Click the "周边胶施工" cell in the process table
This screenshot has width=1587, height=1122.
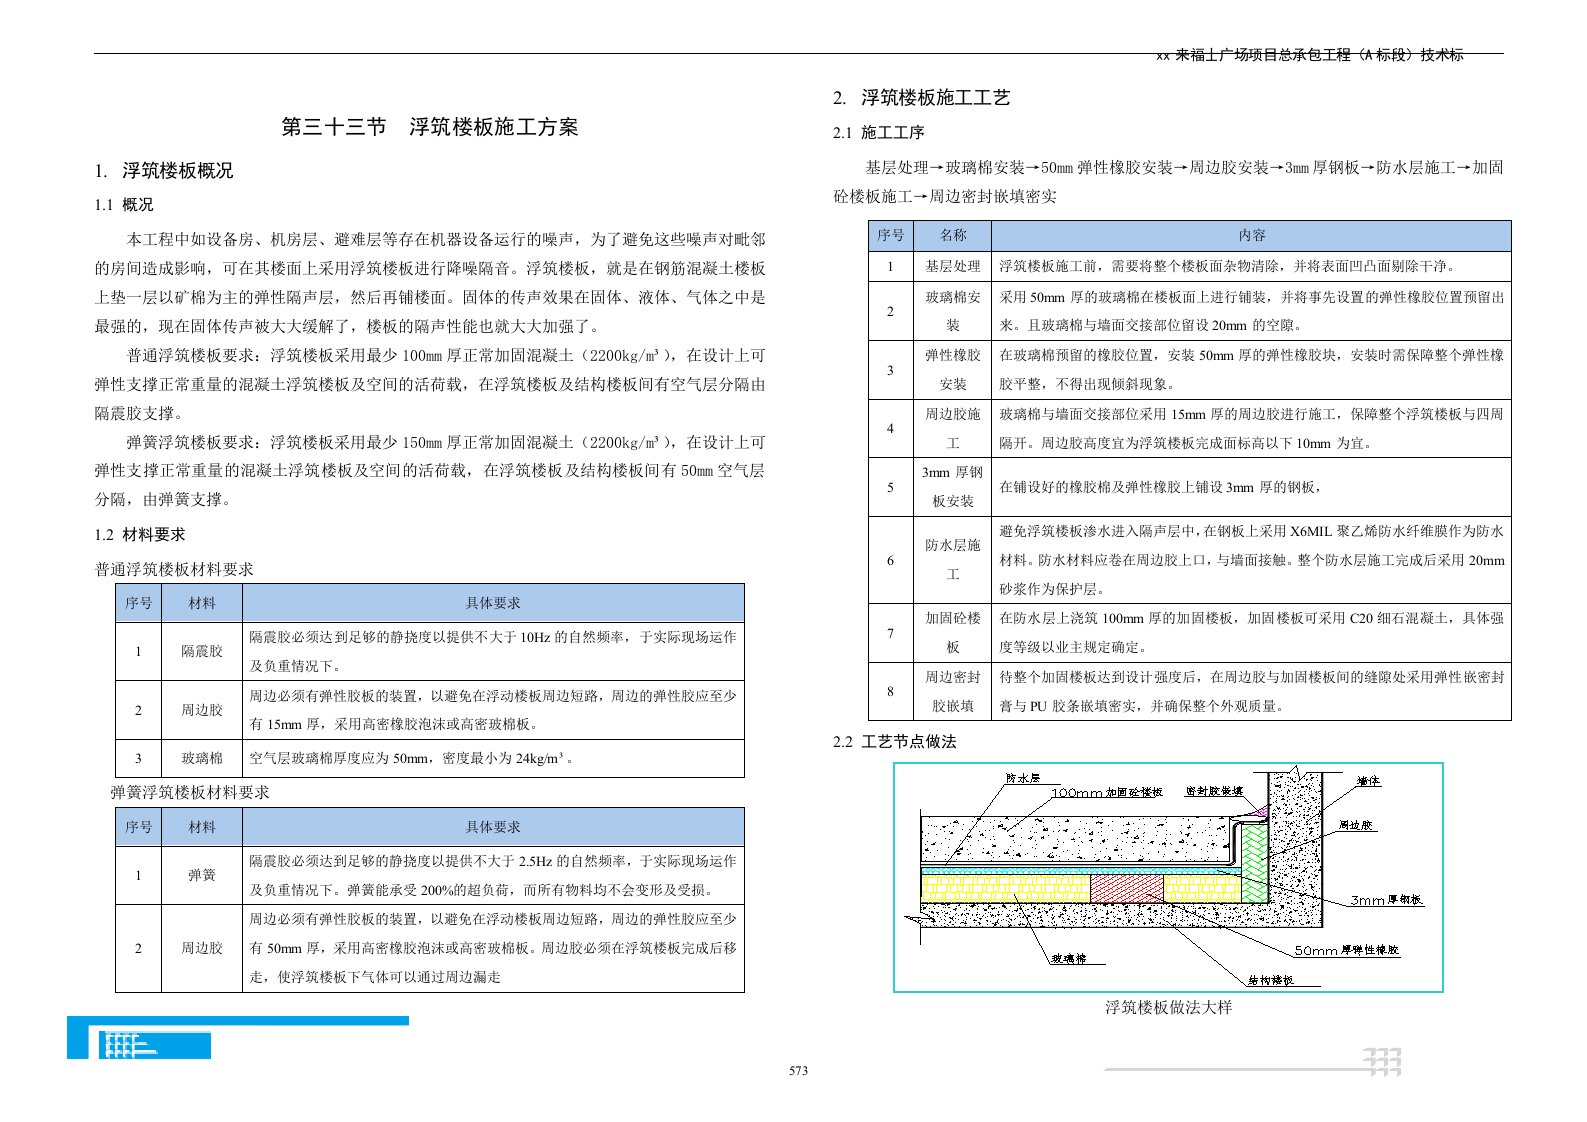coord(953,429)
